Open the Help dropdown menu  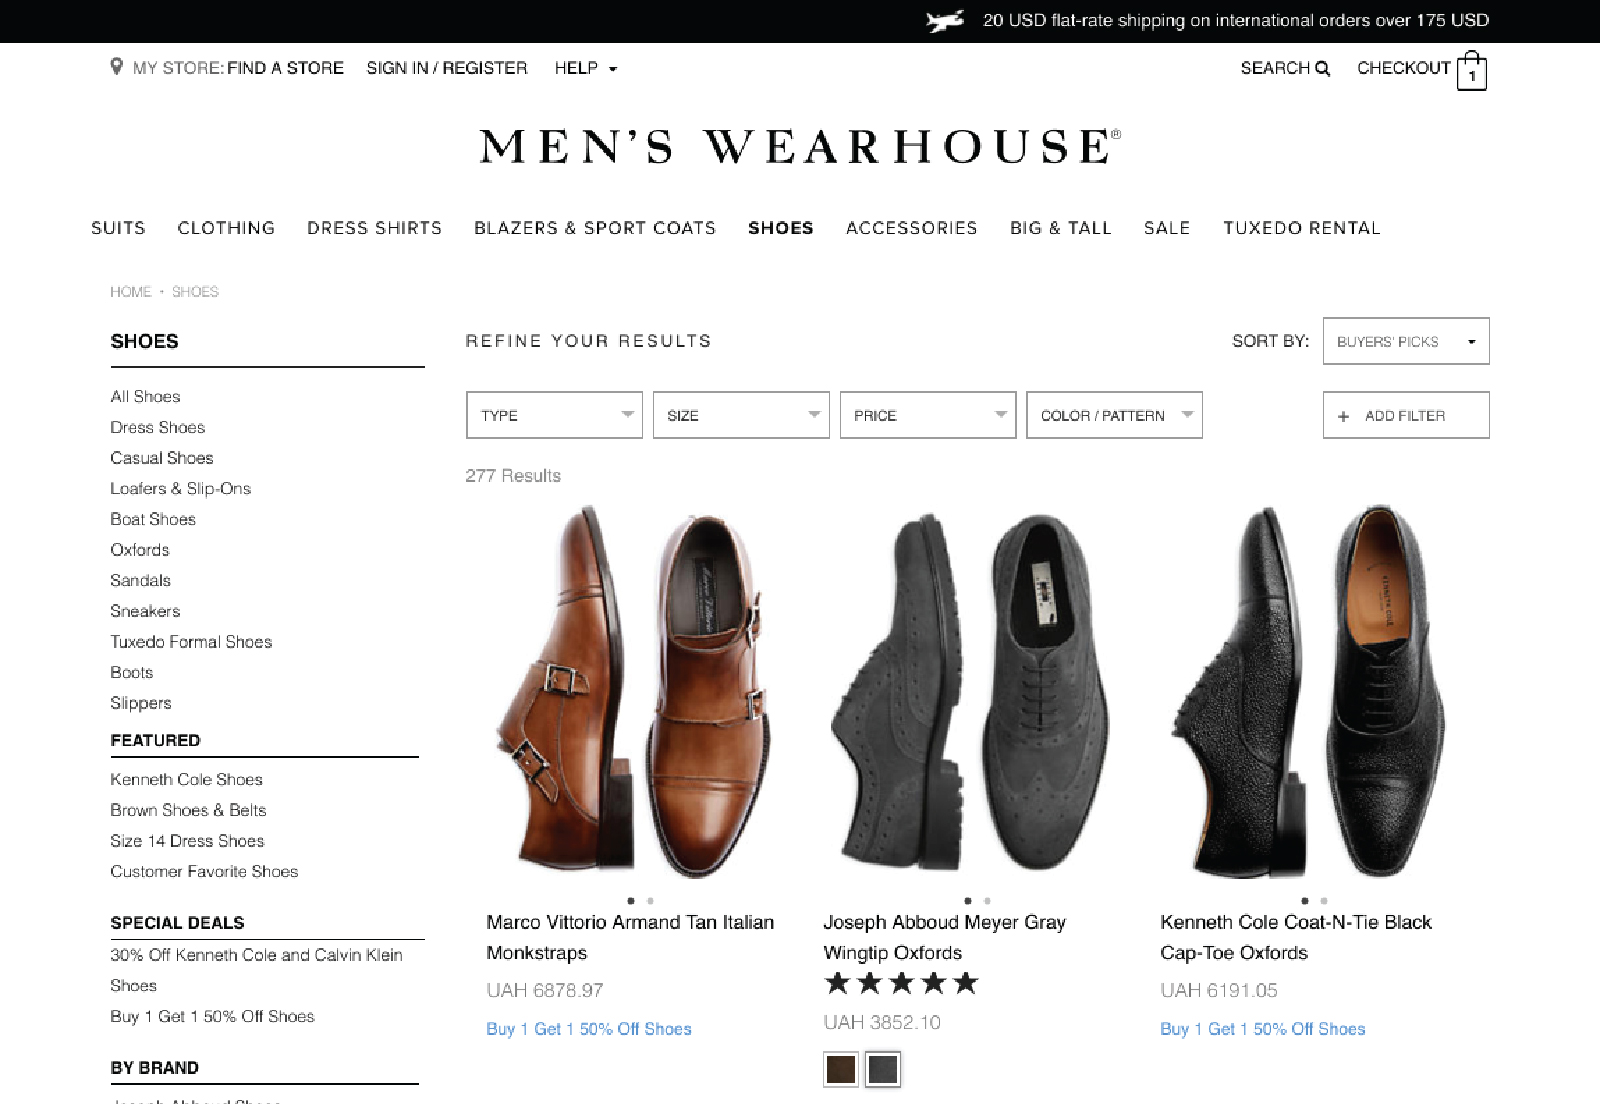point(586,68)
